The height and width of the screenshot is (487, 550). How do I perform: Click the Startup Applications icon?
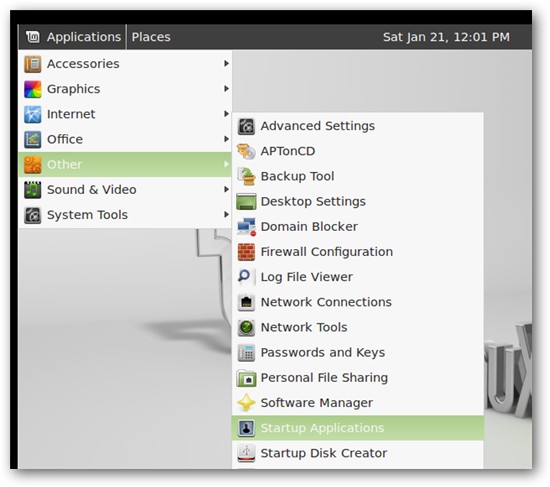(x=246, y=428)
